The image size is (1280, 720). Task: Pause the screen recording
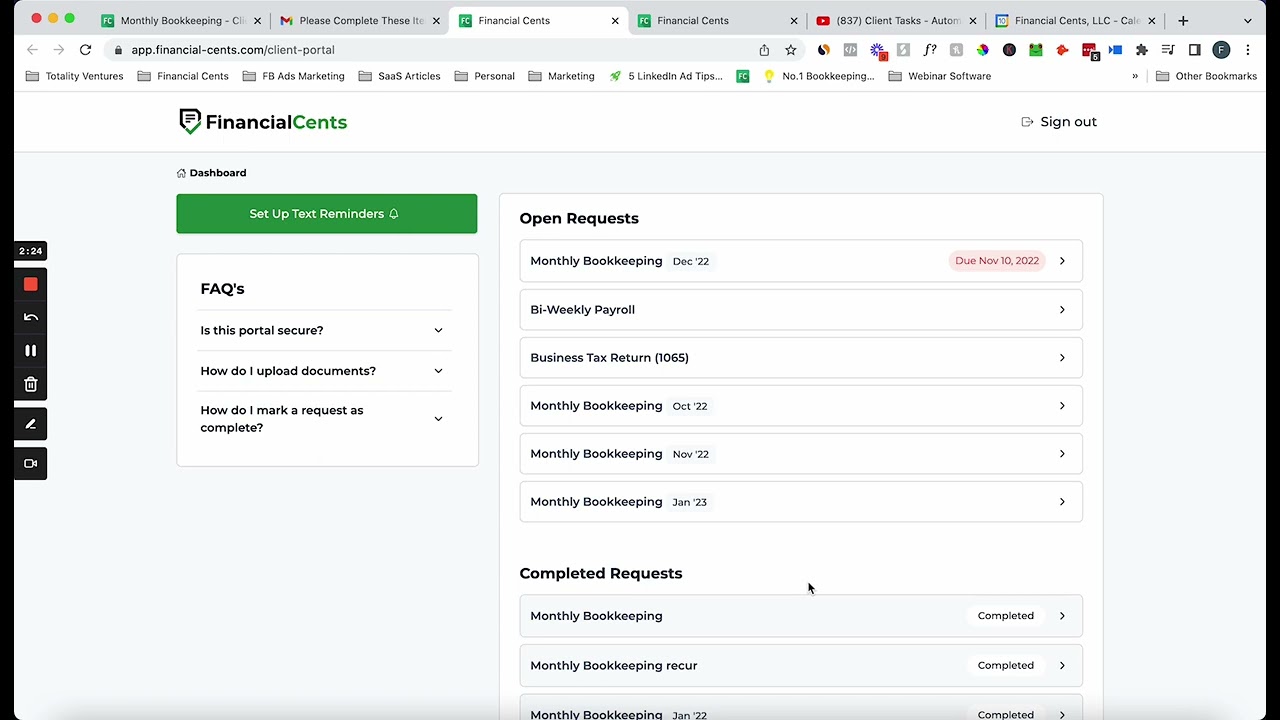point(30,351)
